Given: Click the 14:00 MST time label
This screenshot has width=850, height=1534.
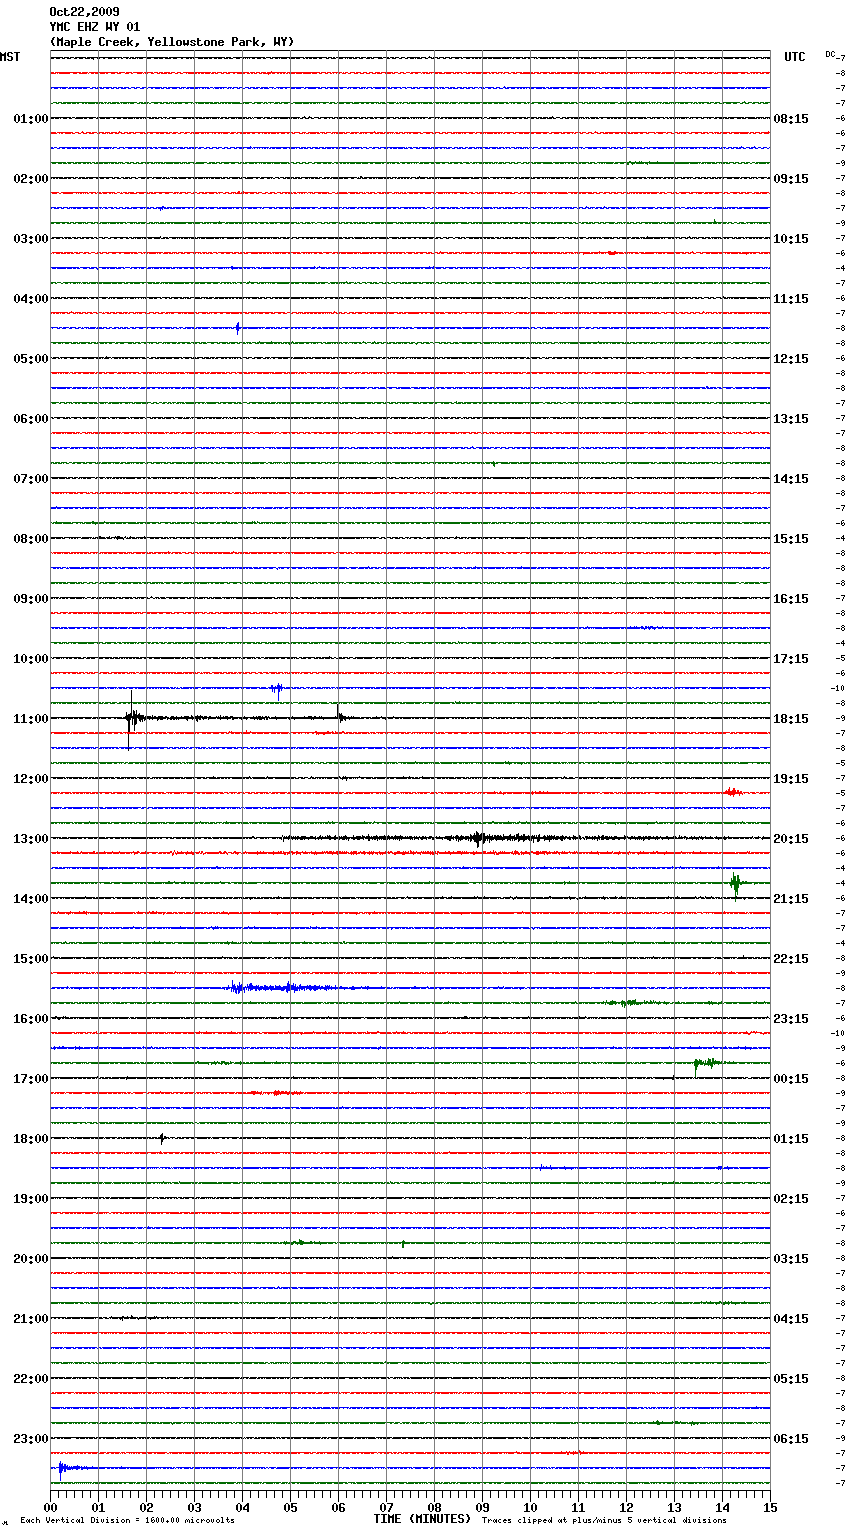Looking at the screenshot, I should (x=31, y=899).
